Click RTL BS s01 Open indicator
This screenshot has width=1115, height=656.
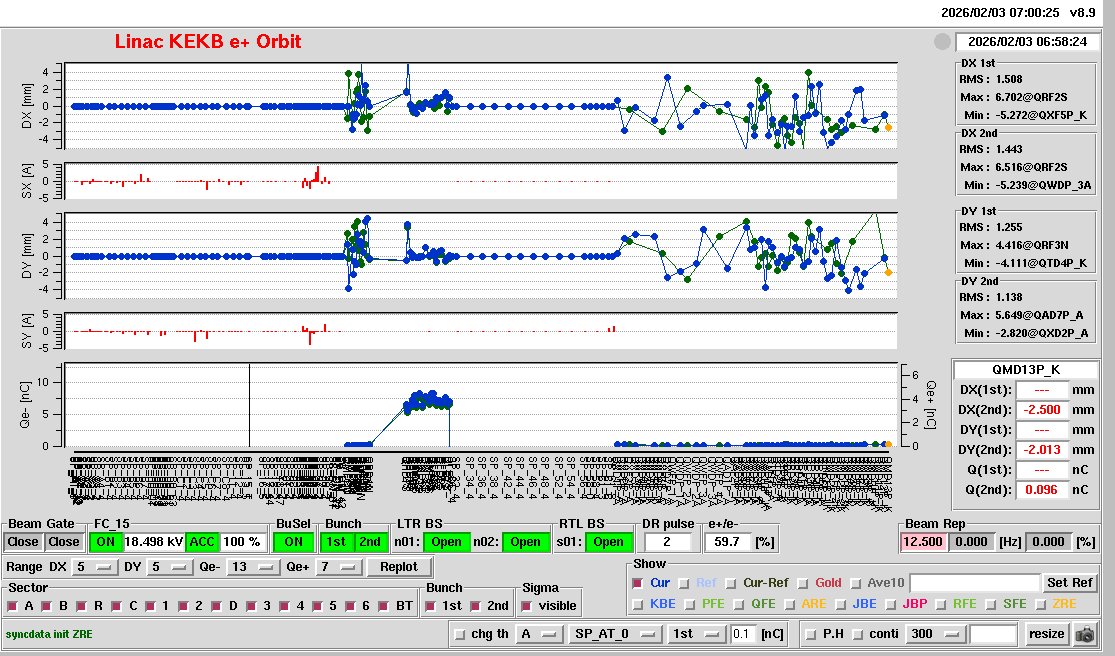pyautogui.click(x=609, y=542)
